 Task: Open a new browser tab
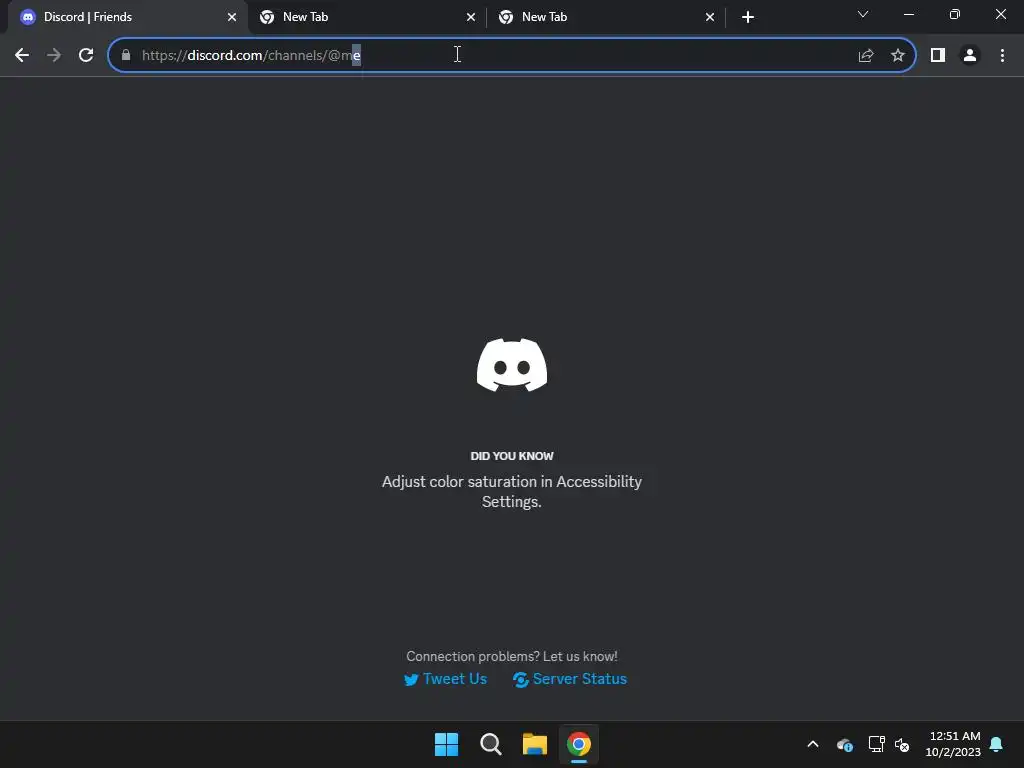pos(748,18)
